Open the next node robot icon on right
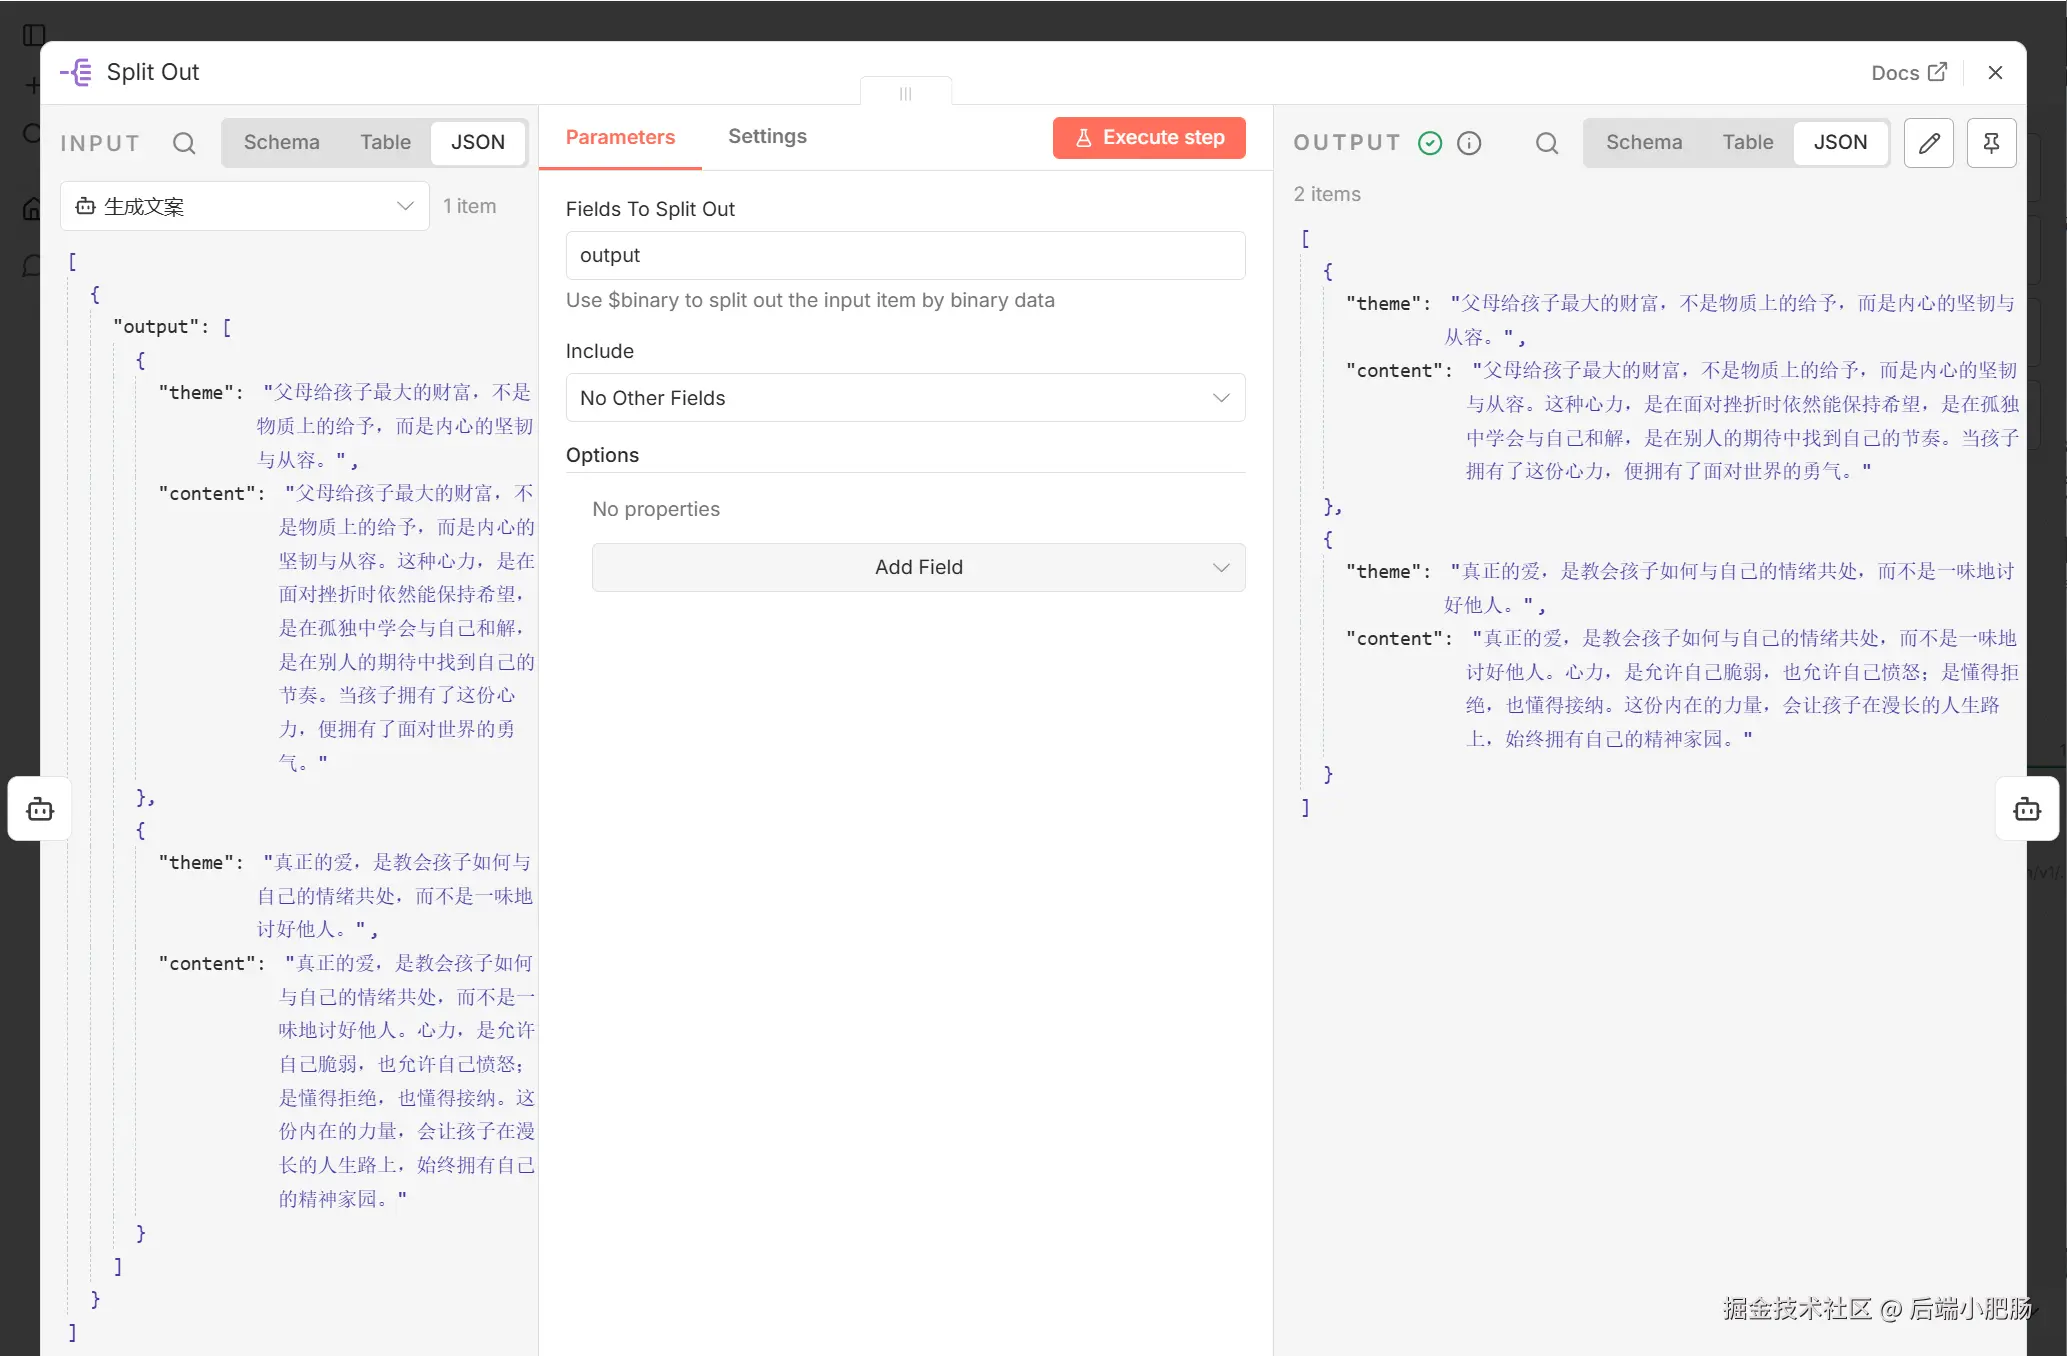 click(2027, 809)
